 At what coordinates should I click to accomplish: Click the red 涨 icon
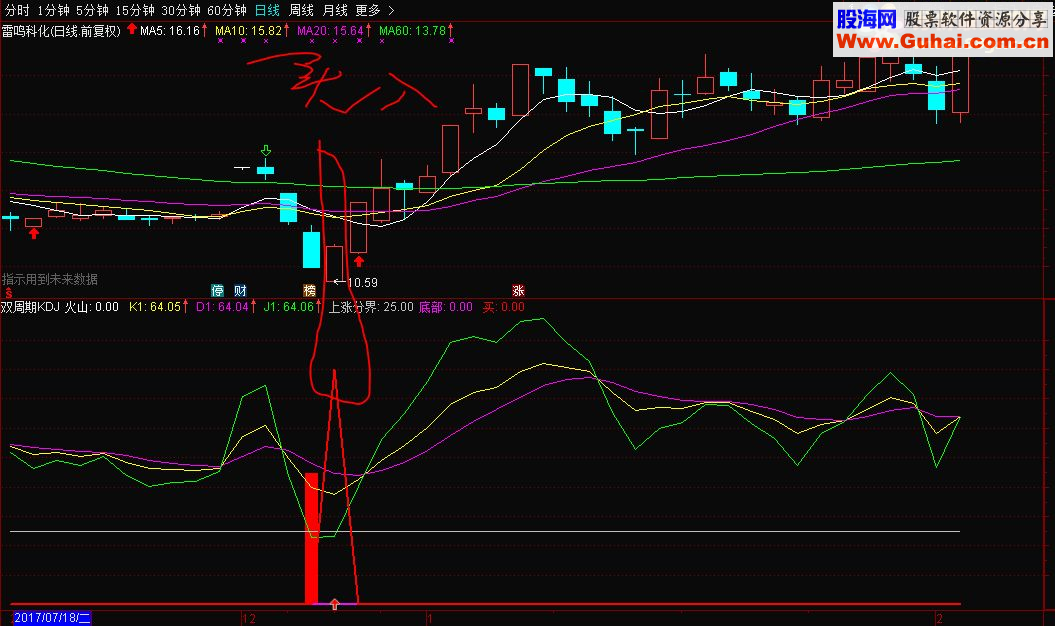[517, 290]
